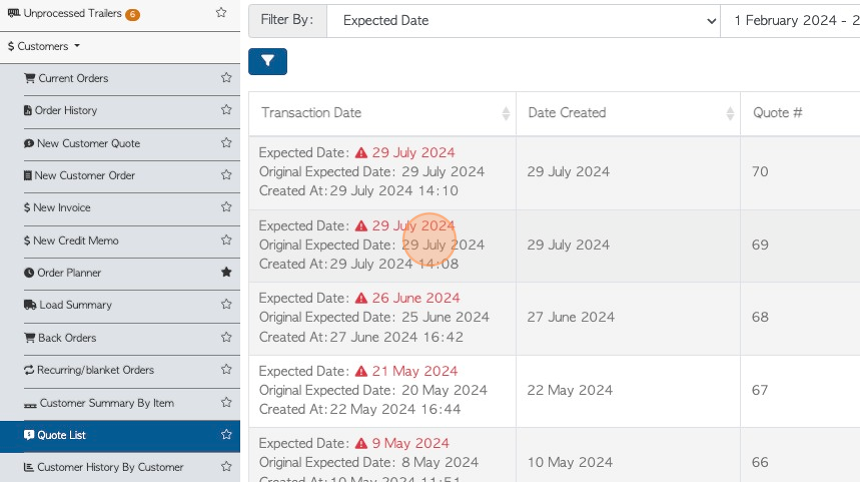
Task: Star the Load Summary menu item
Action: pos(226,304)
